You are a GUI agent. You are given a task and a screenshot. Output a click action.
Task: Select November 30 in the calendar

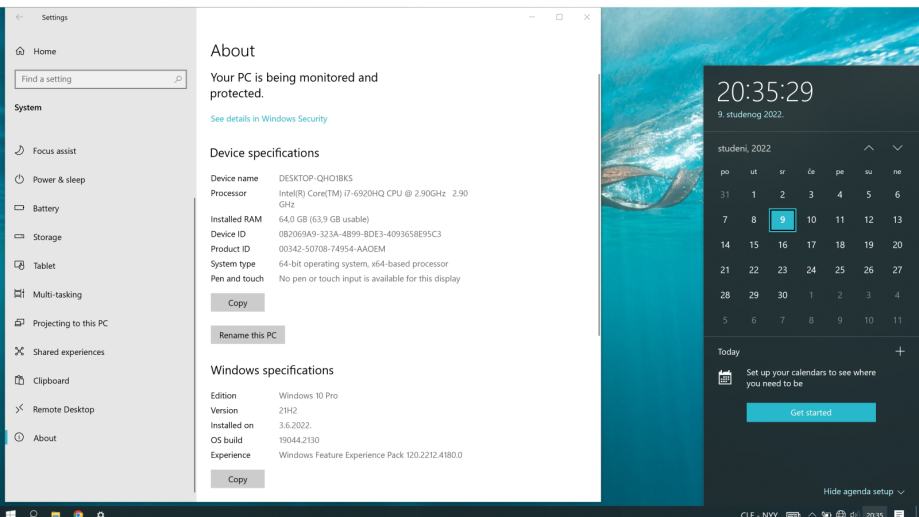click(x=782, y=295)
